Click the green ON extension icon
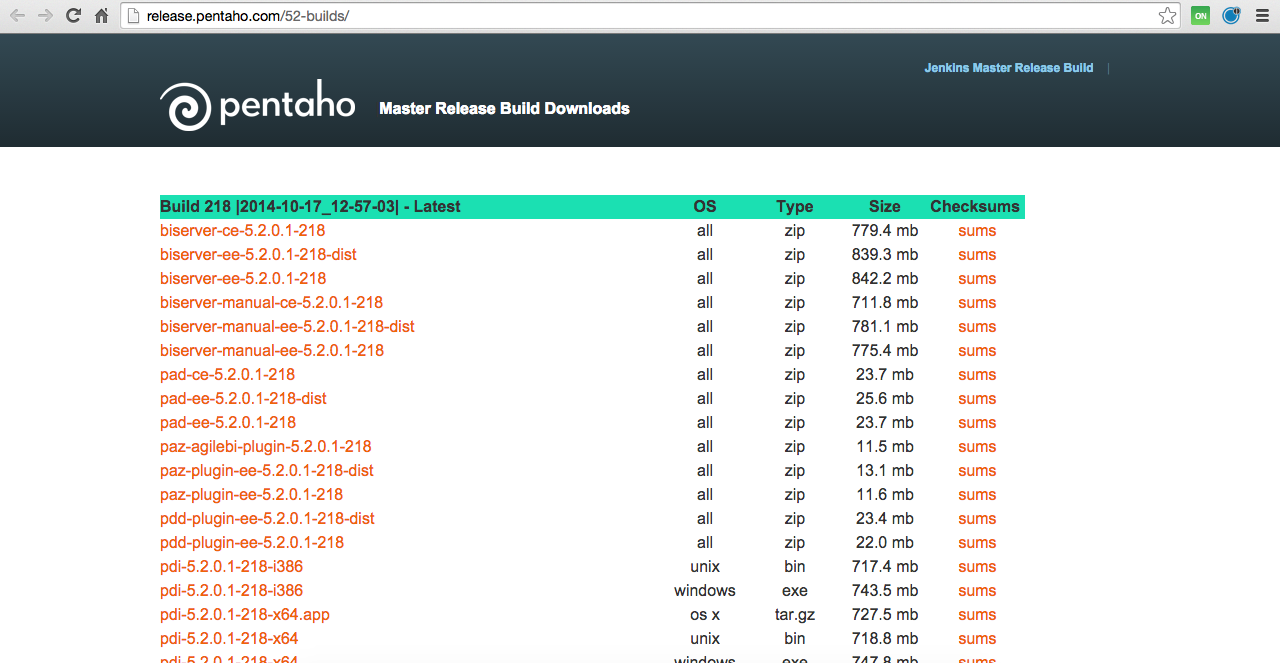Viewport: 1280px width, 663px height. (1200, 16)
